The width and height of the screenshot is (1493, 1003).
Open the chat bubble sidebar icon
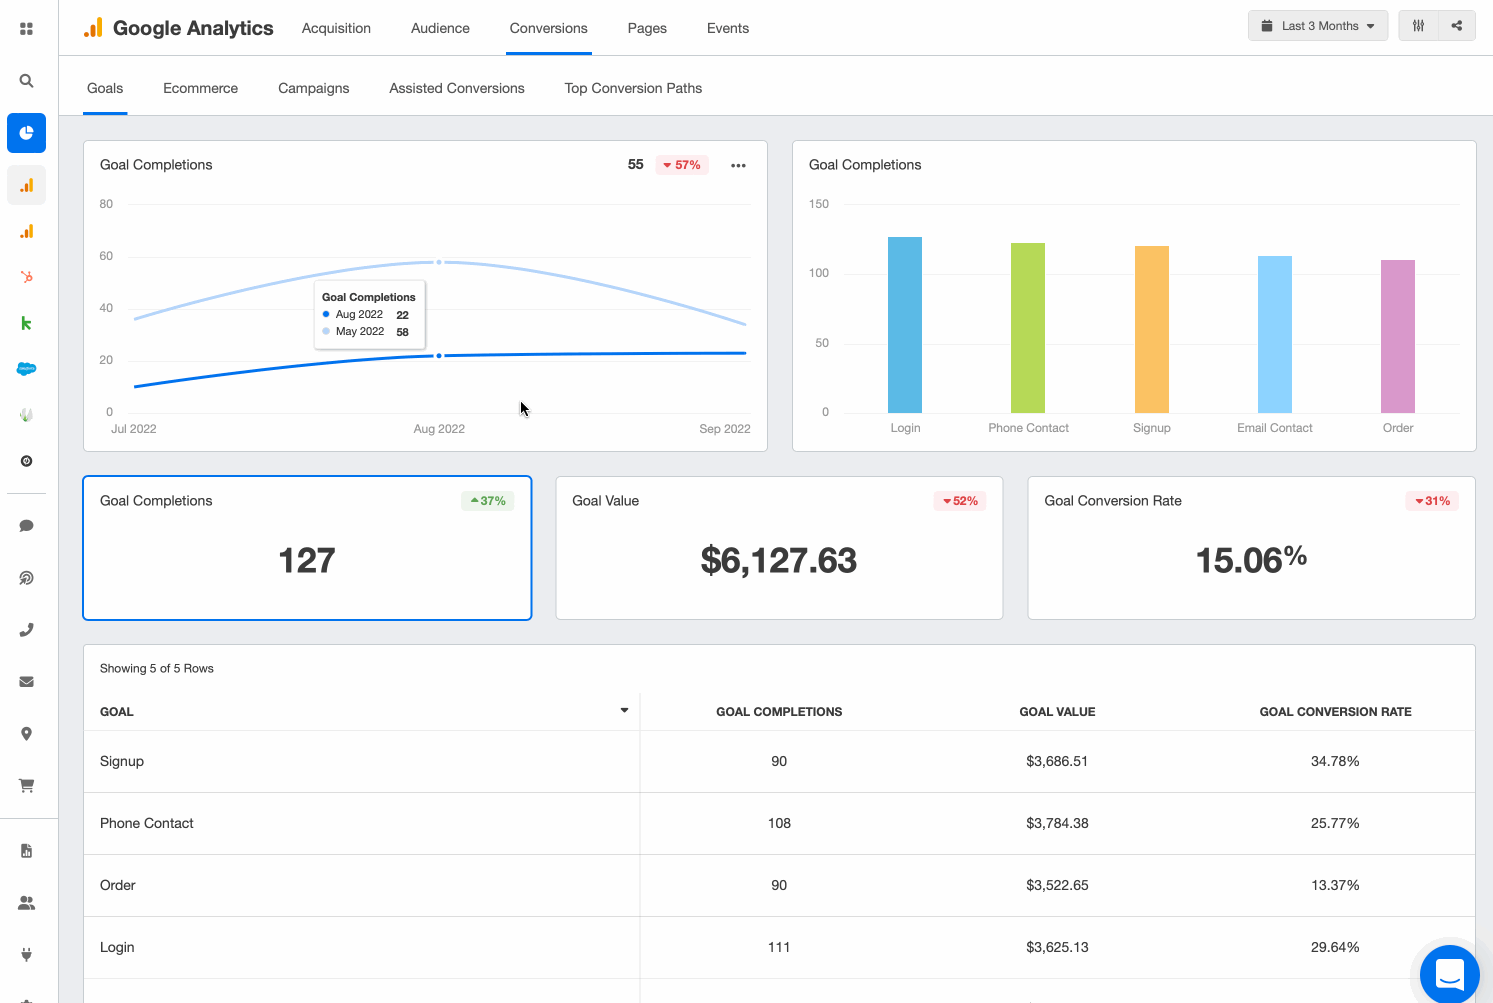point(27,526)
